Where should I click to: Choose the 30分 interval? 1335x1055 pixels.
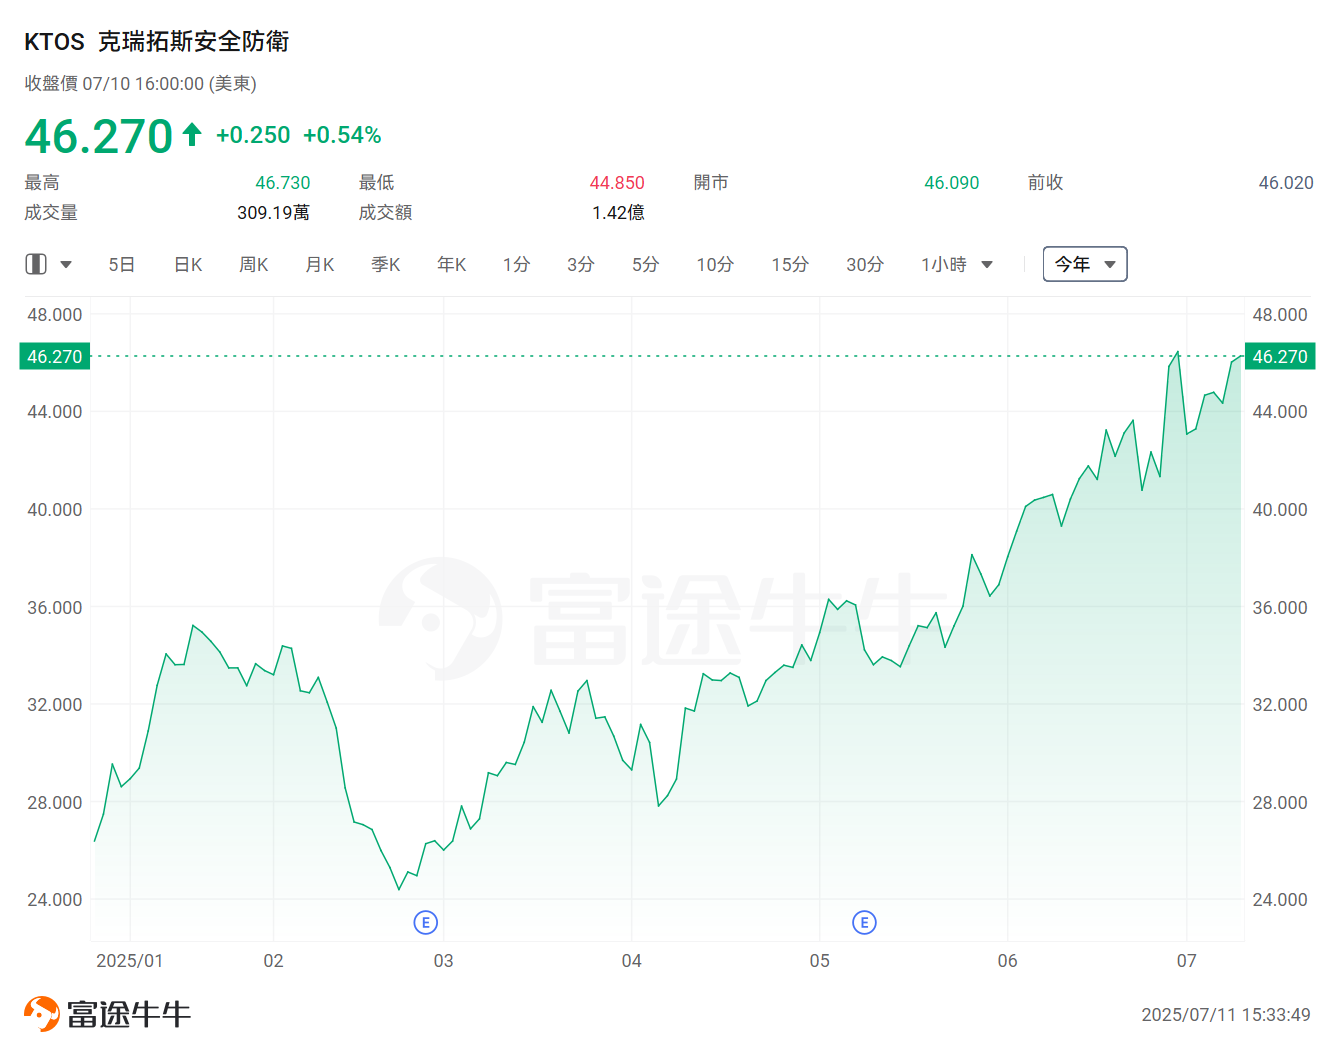click(x=864, y=265)
